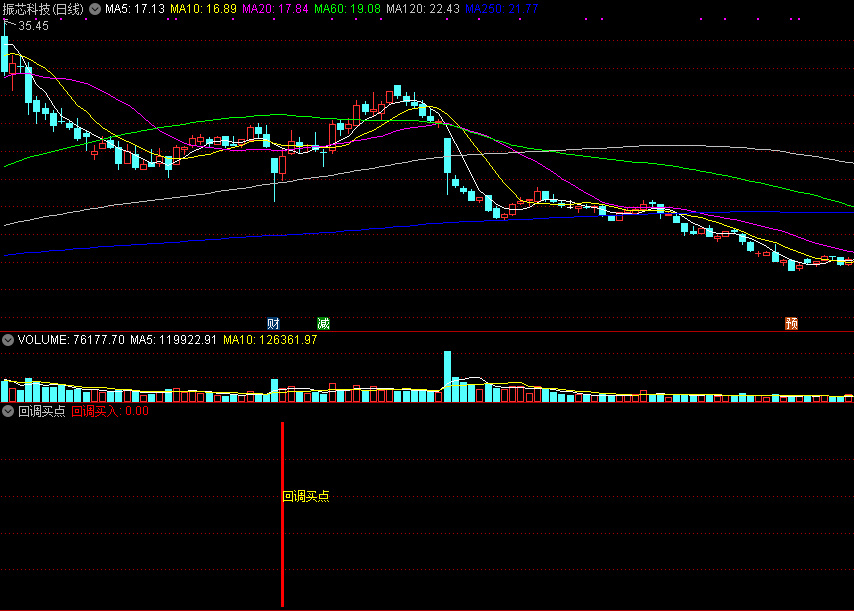Screen dimensions: 854x611
Task: Click the 35.45 high price label
Action: point(33,26)
